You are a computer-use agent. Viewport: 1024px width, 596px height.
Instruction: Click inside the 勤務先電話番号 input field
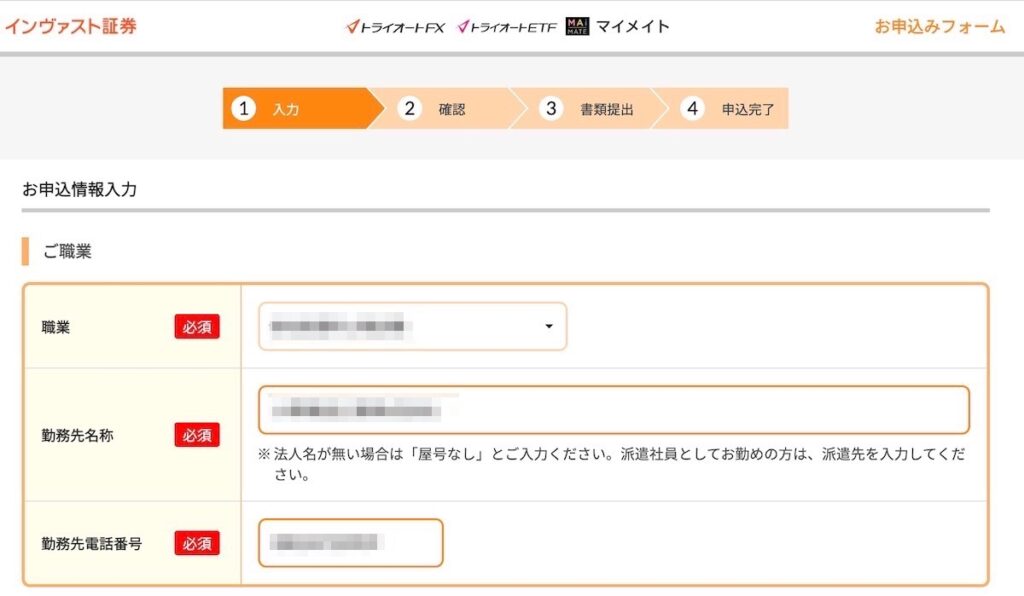point(350,543)
